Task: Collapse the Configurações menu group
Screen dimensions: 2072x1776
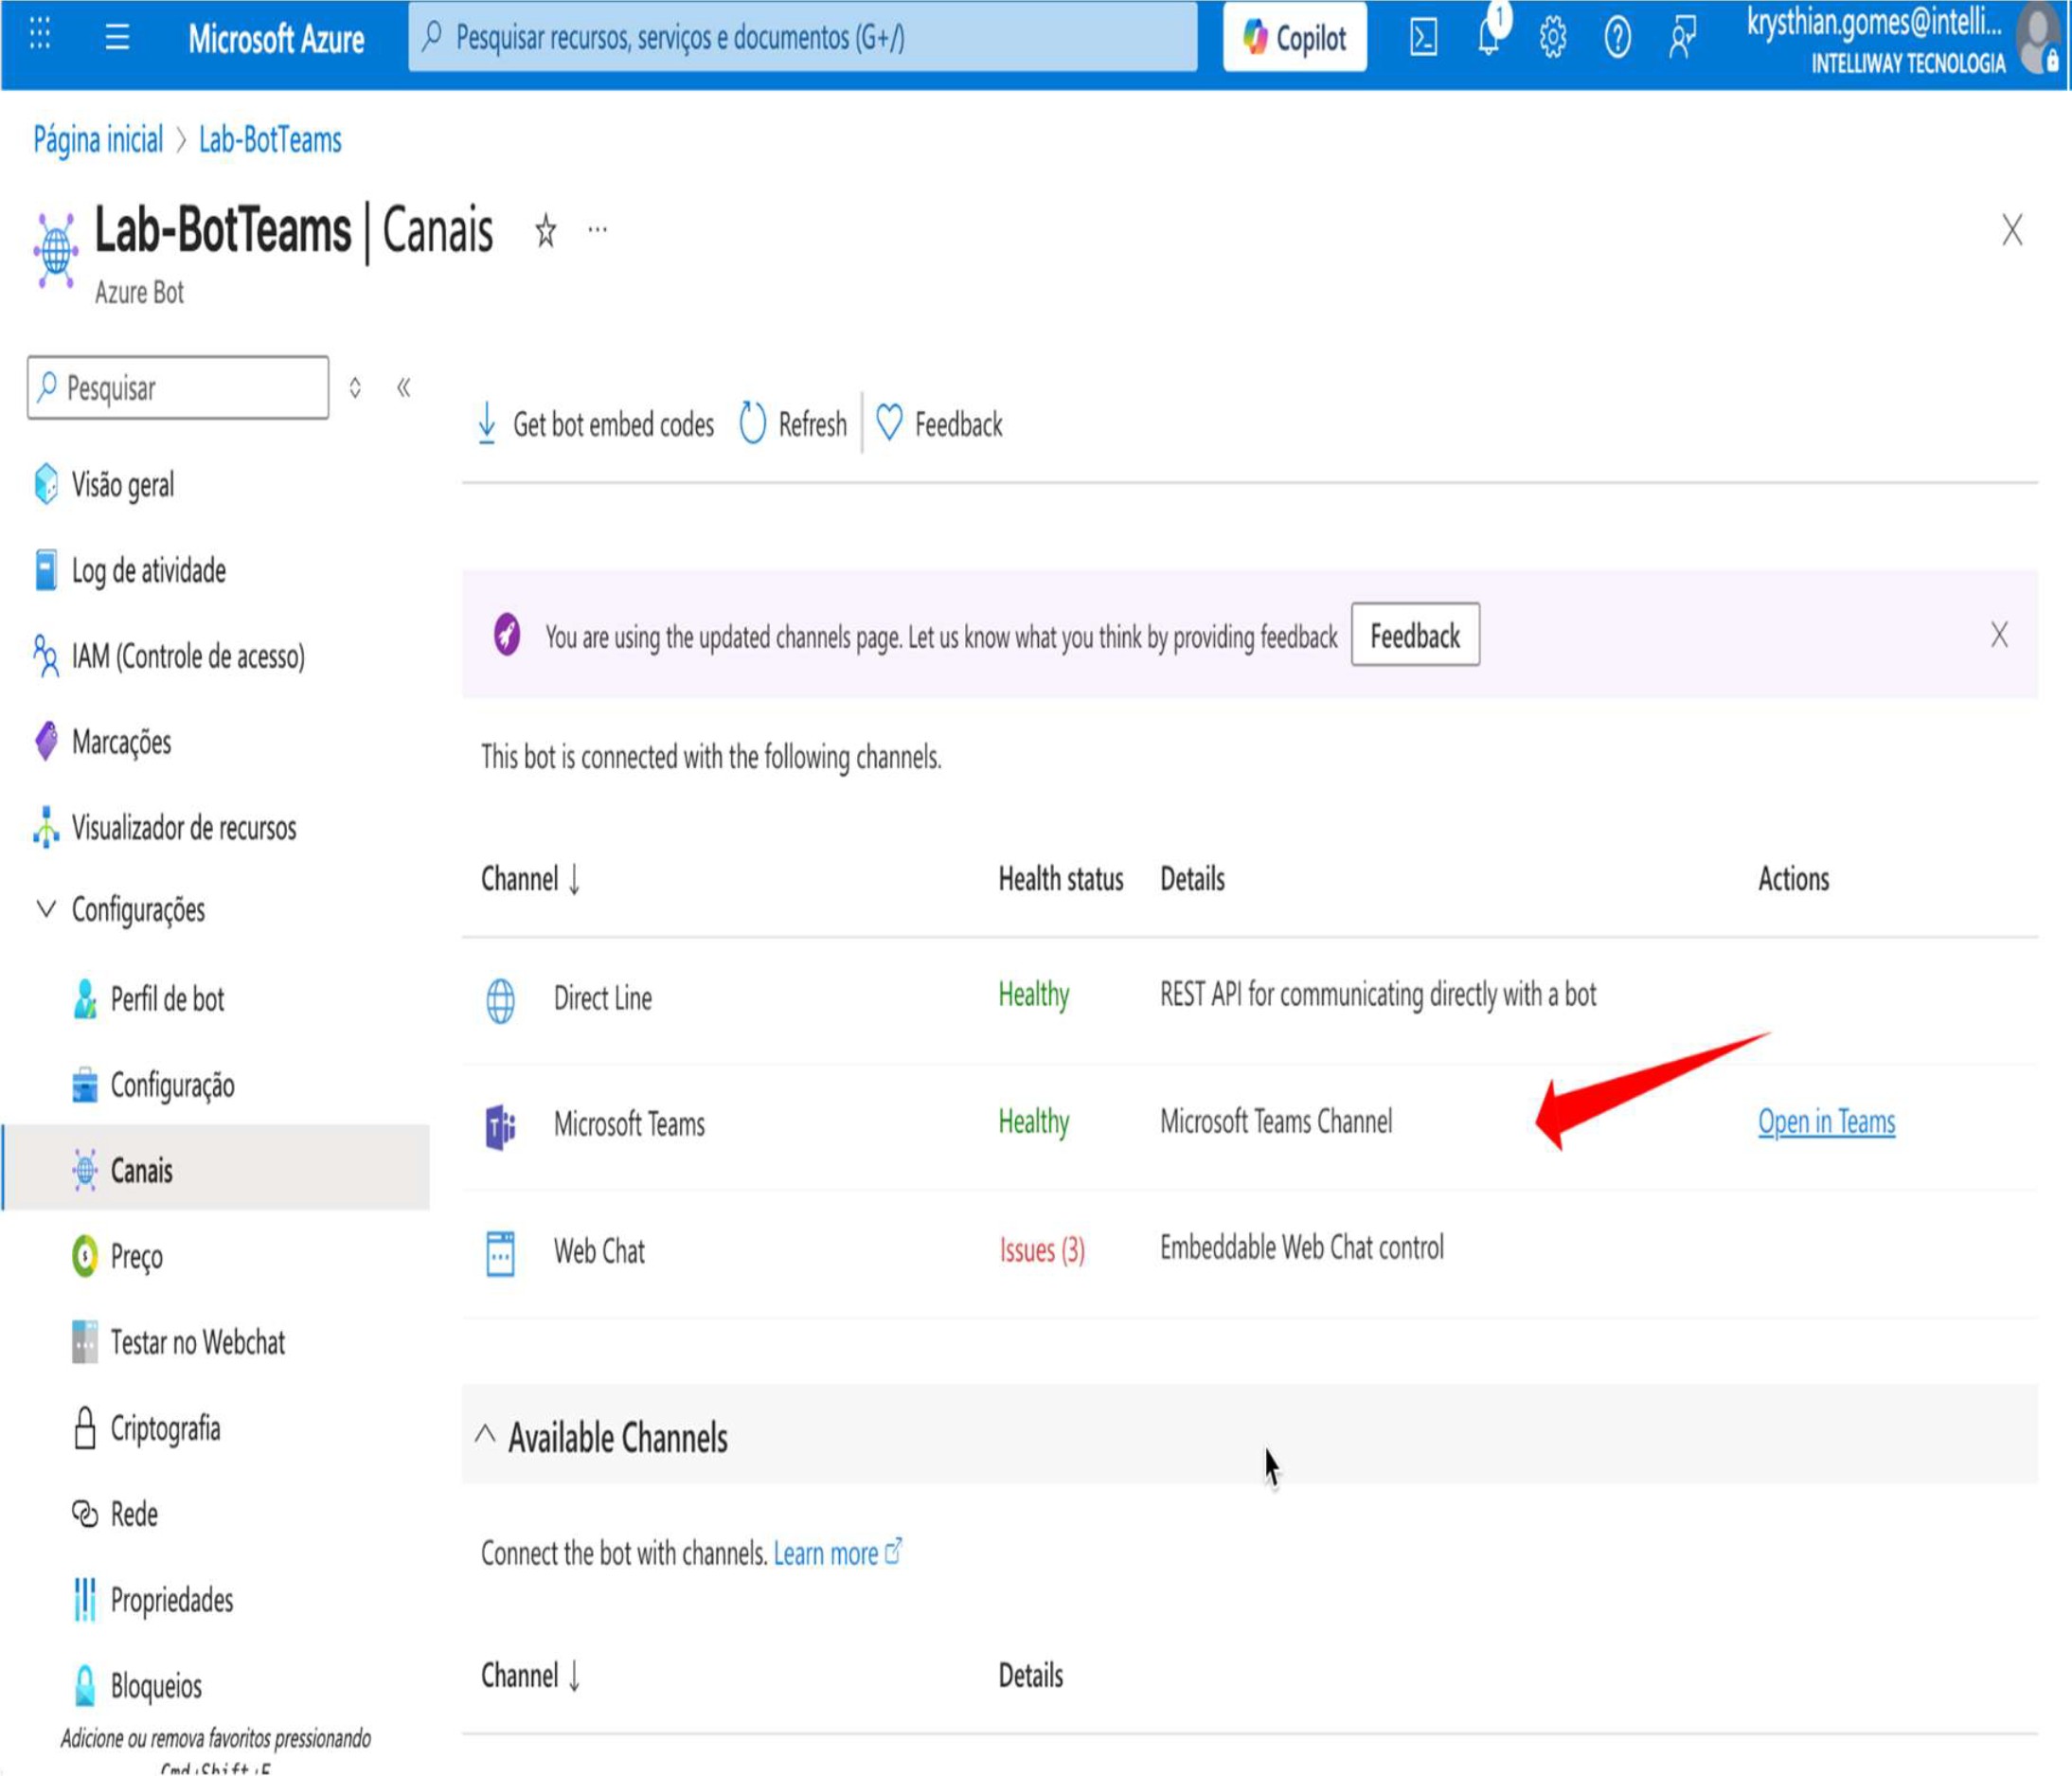Action: coord(46,908)
